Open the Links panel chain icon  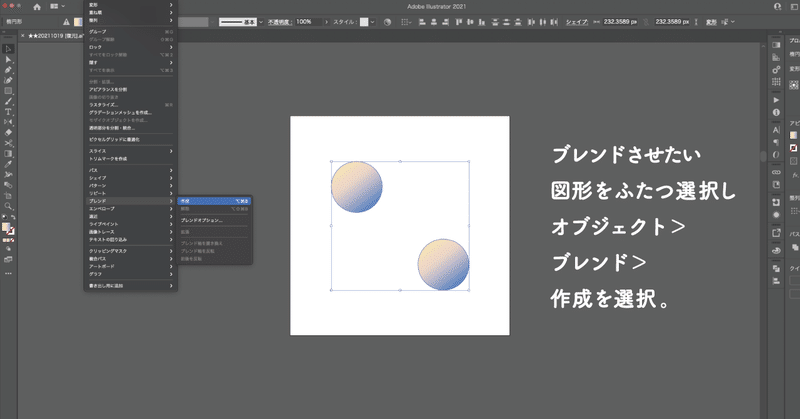[776, 172]
